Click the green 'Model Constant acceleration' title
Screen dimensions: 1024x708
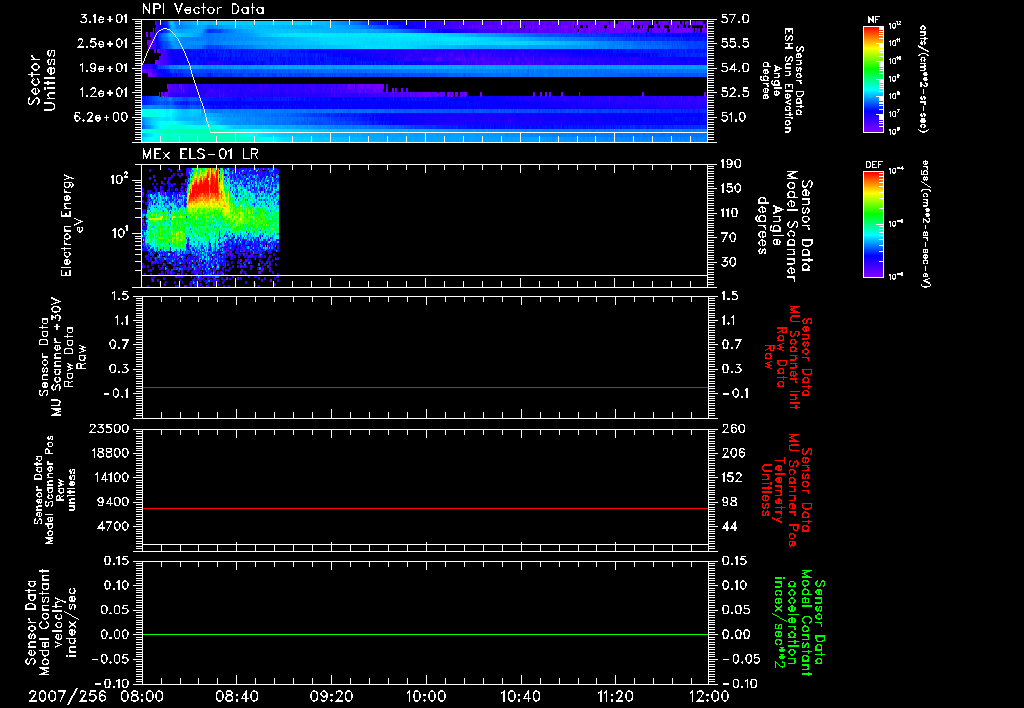click(x=799, y=623)
